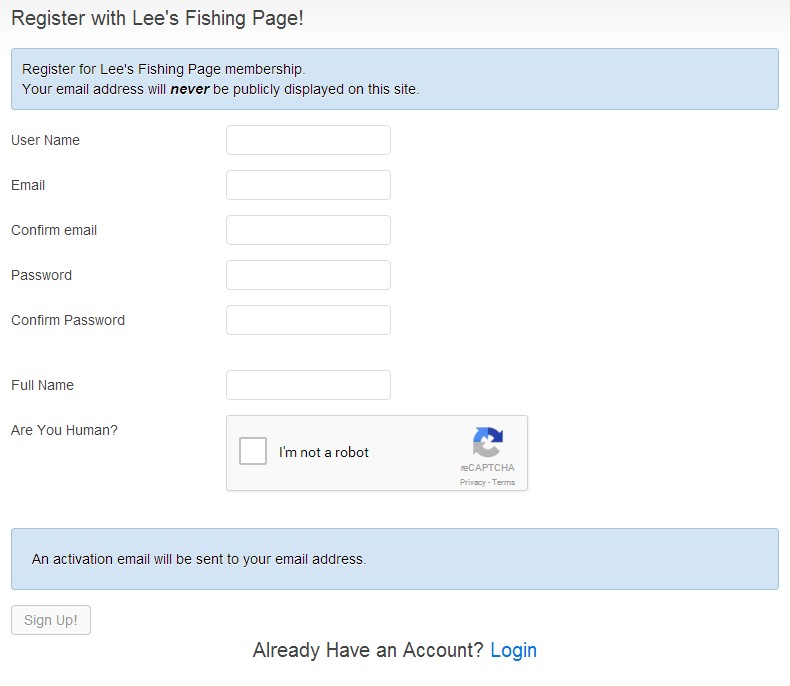The image size is (790, 686).
Task: Click the "Password" label text
Action: (41, 275)
